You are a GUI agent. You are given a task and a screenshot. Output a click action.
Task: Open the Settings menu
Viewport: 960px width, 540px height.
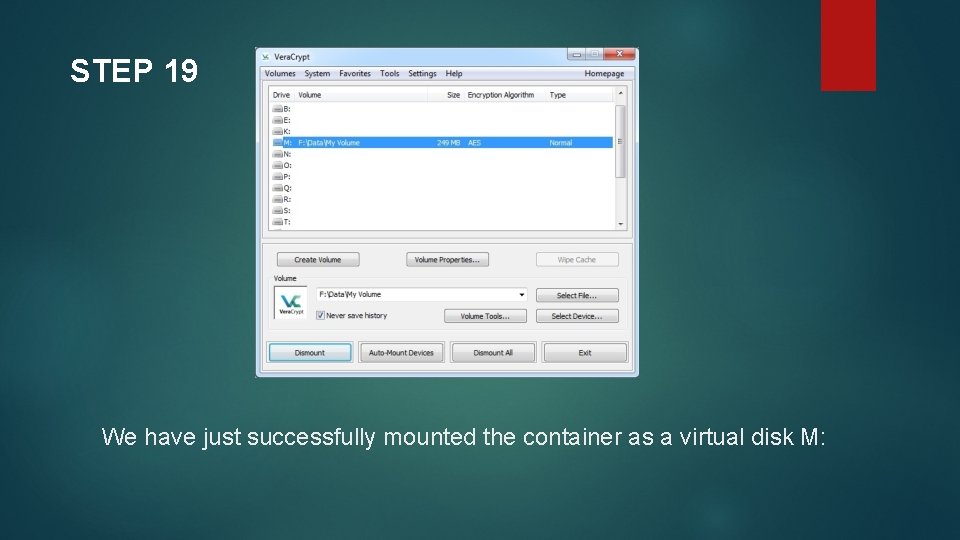pyautogui.click(x=422, y=73)
